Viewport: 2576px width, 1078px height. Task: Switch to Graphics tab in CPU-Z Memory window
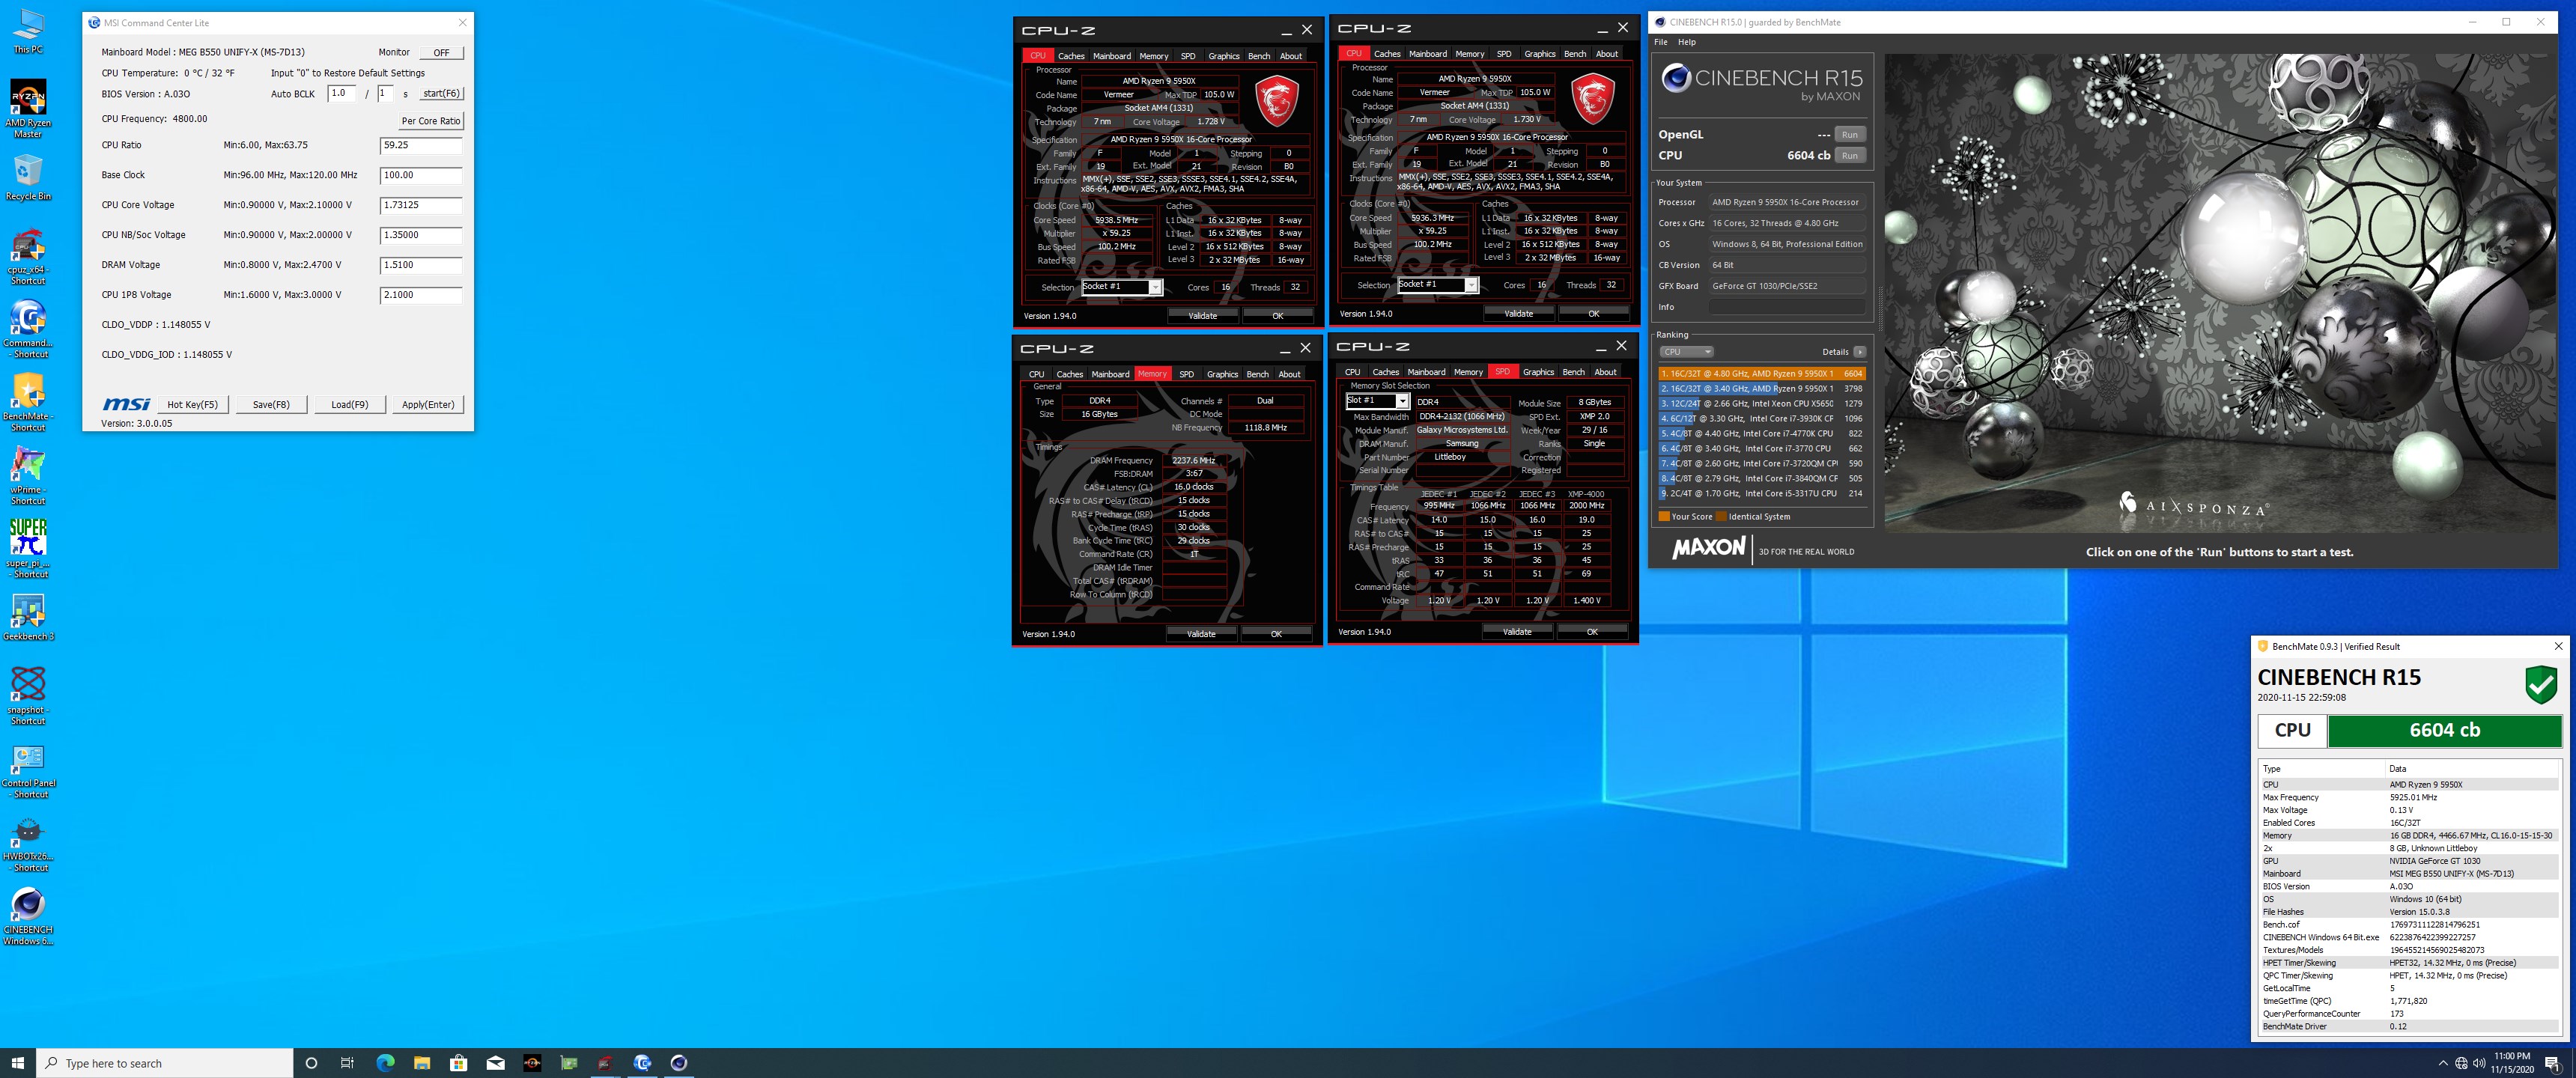pos(1222,374)
